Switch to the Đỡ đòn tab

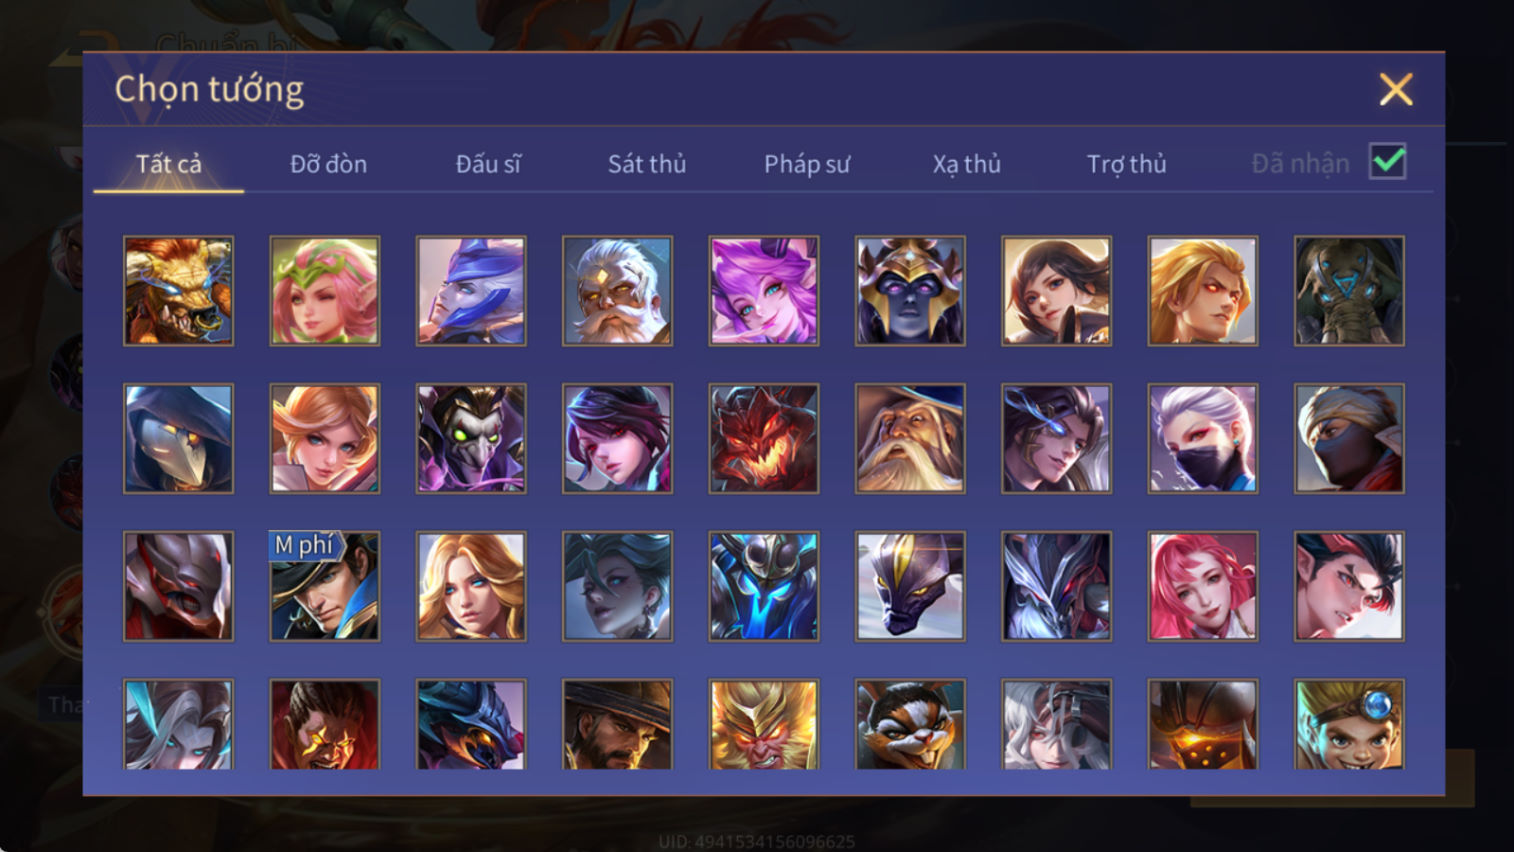coord(328,164)
